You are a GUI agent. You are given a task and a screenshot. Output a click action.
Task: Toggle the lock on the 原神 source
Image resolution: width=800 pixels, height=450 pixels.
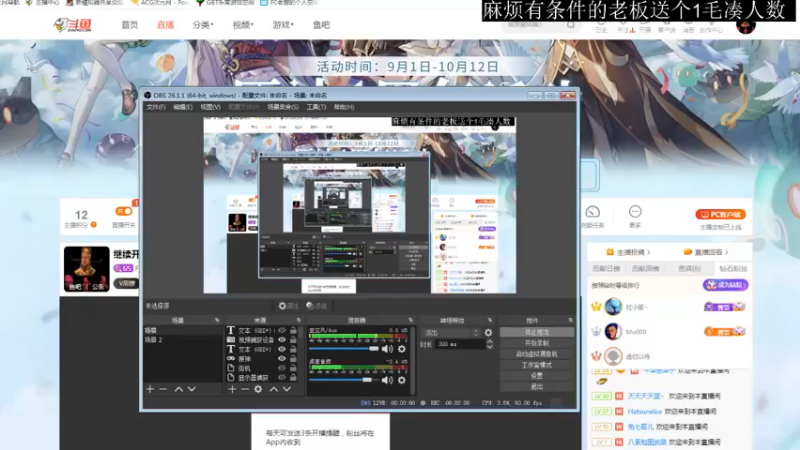coord(293,359)
